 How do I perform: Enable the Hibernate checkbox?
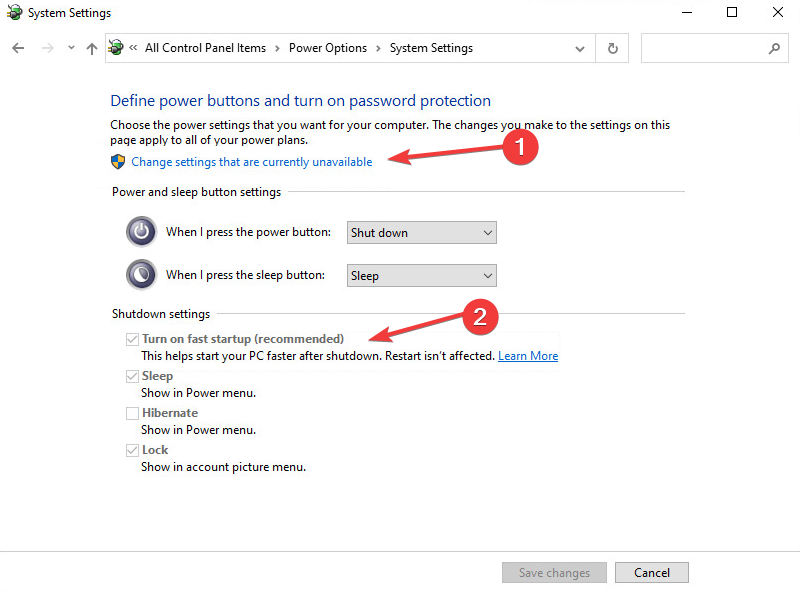coord(132,413)
